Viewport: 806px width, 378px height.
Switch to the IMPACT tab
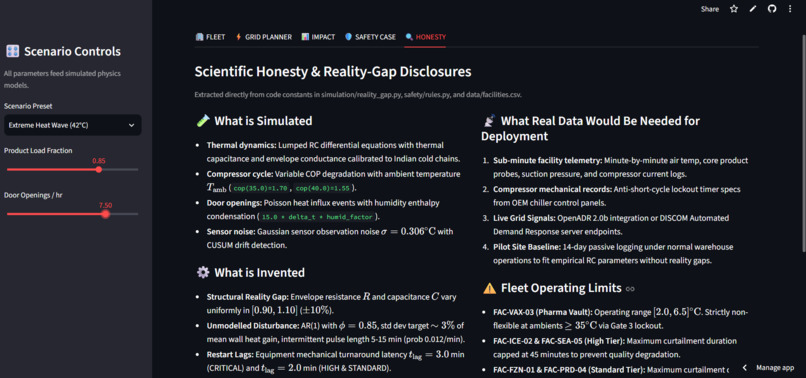coord(318,37)
